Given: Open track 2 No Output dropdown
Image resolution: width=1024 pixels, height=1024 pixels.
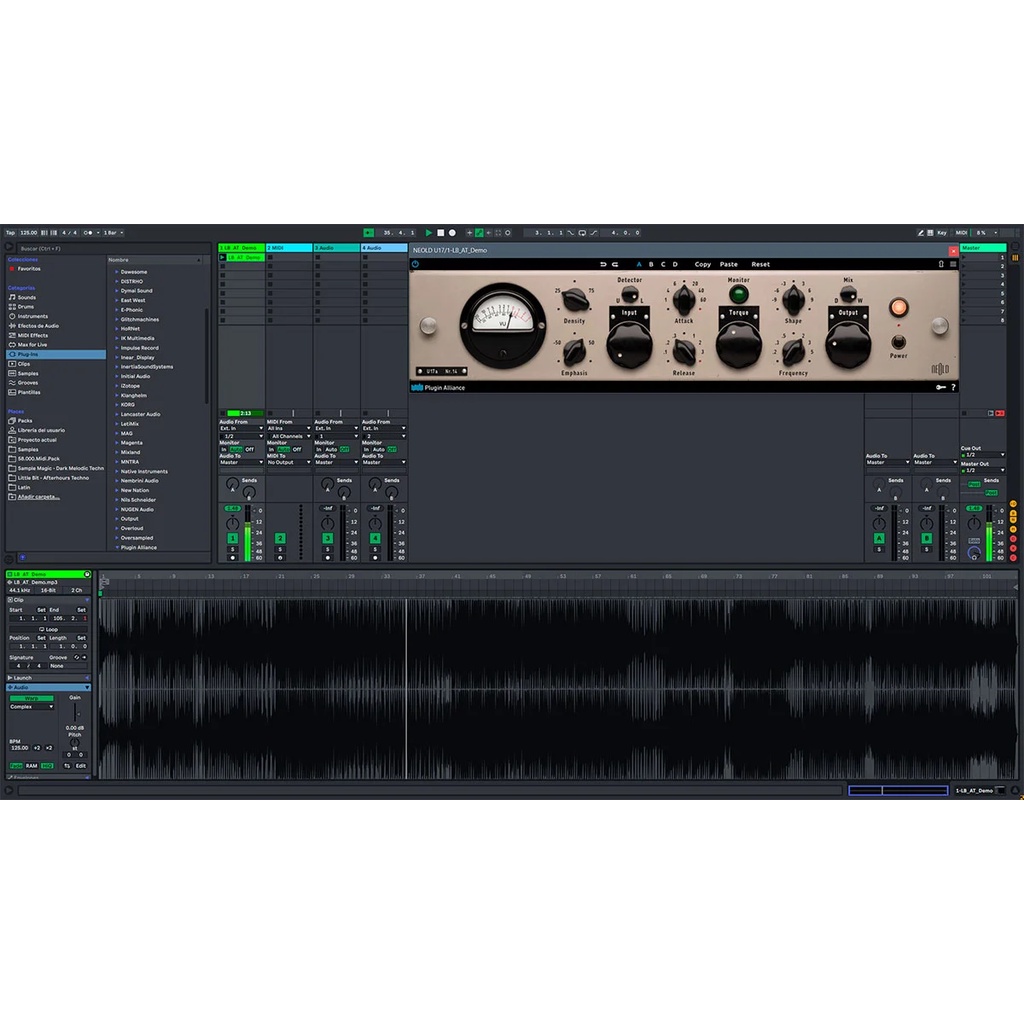Looking at the screenshot, I should click(289, 462).
